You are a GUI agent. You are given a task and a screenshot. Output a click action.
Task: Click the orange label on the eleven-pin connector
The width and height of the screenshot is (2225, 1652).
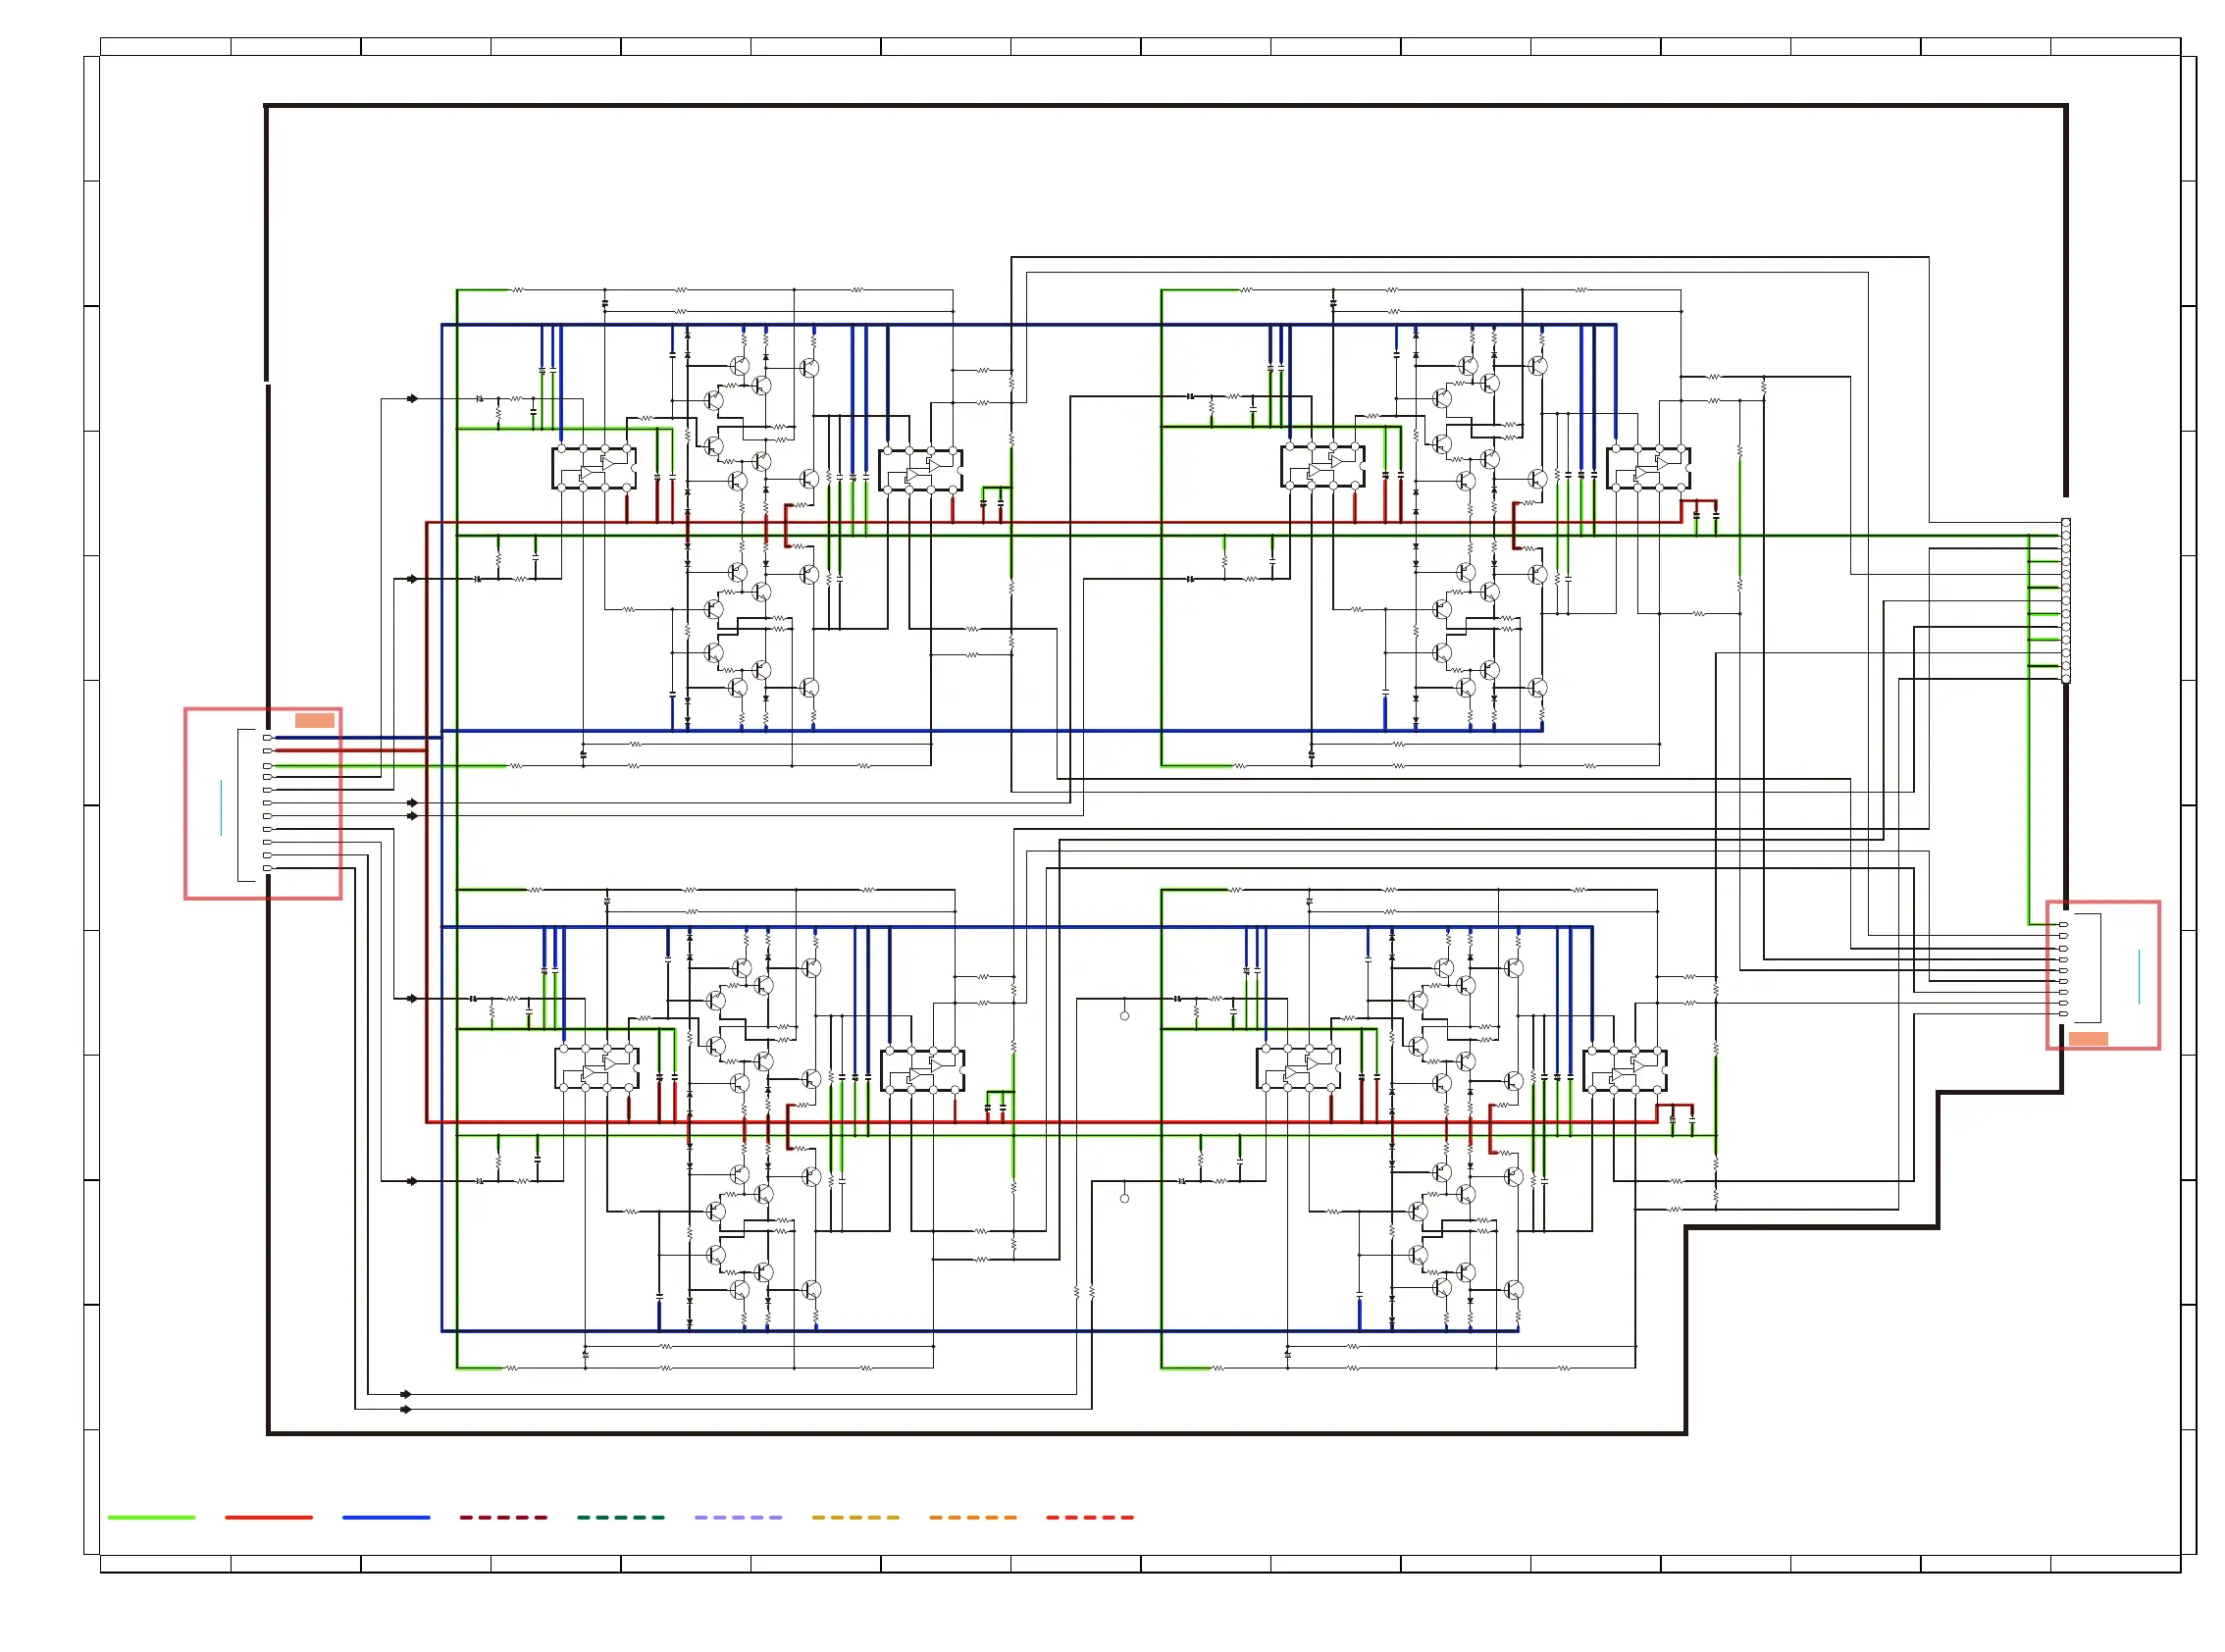[x=314, y=721]
